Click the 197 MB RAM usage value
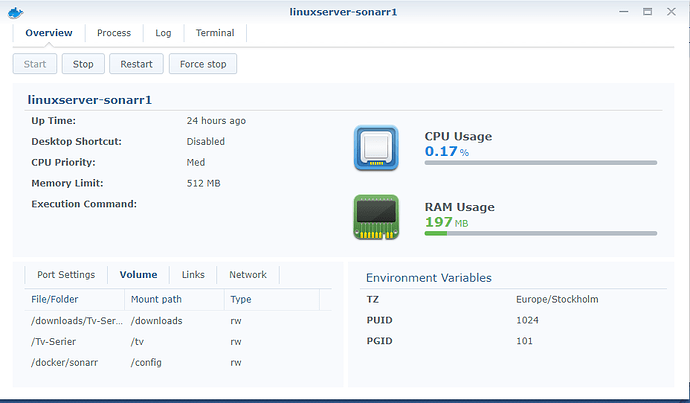This screenshot has height=403, width=690. point(446,222)
